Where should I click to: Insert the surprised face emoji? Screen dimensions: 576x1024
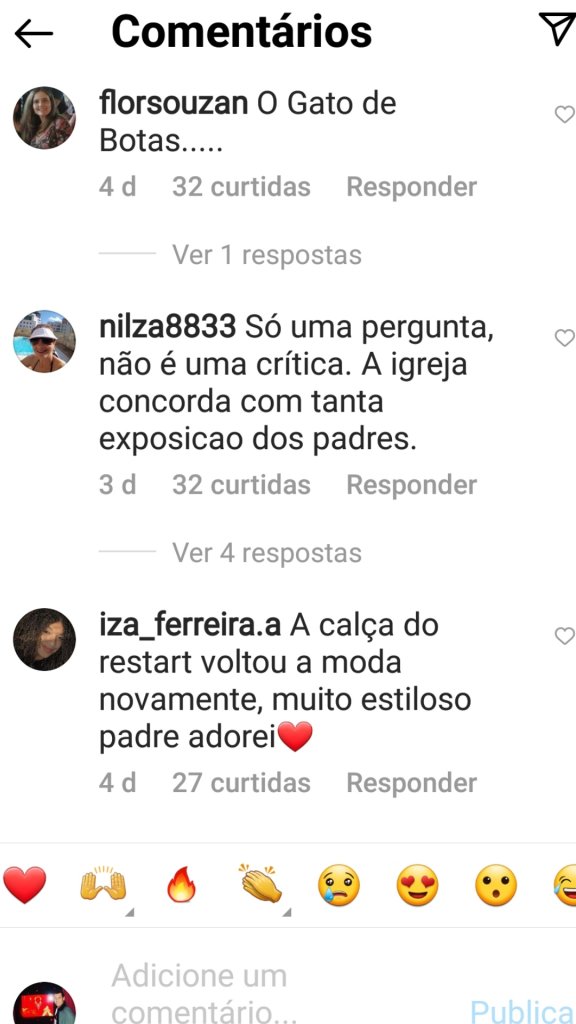pyautogui.click(x=496, y=886)
